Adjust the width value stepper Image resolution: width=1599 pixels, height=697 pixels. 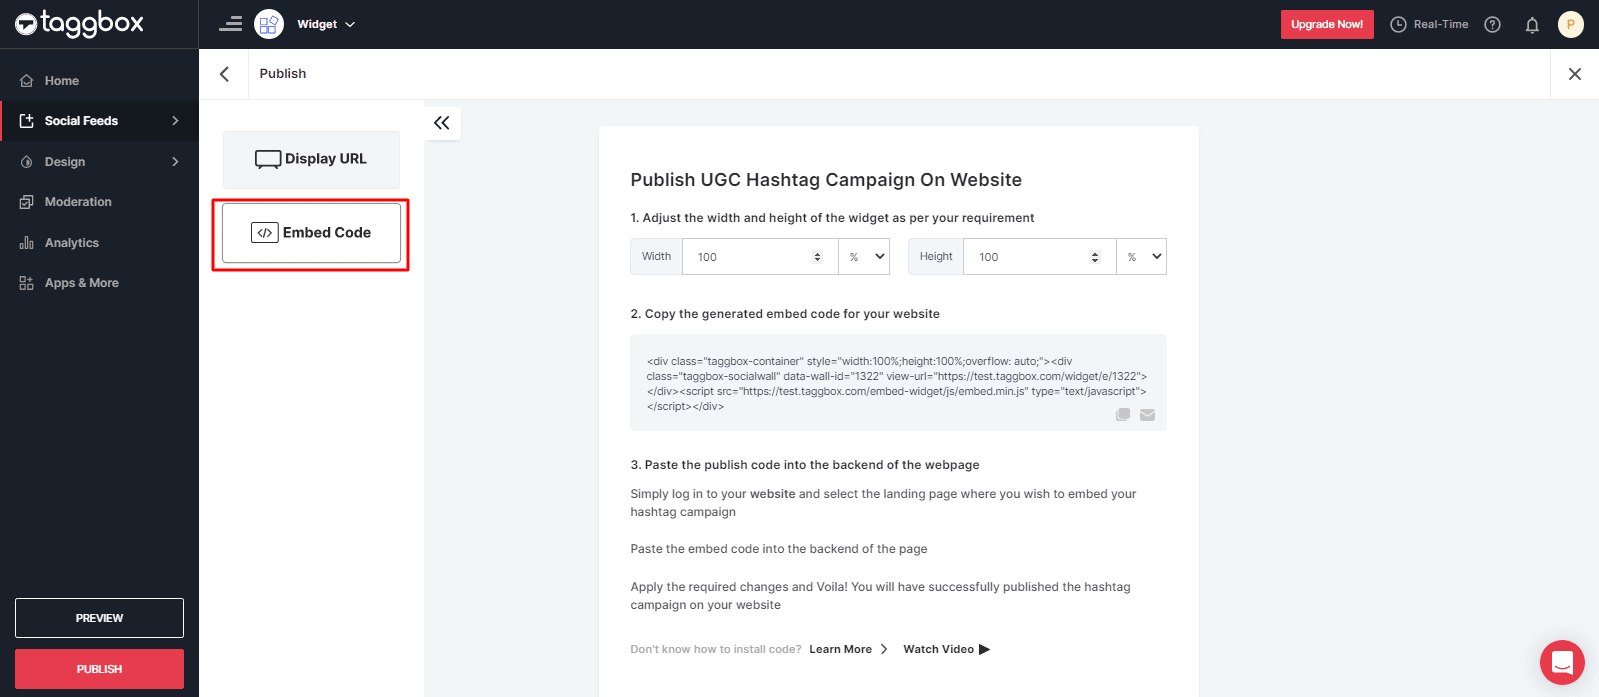[817, 257]
